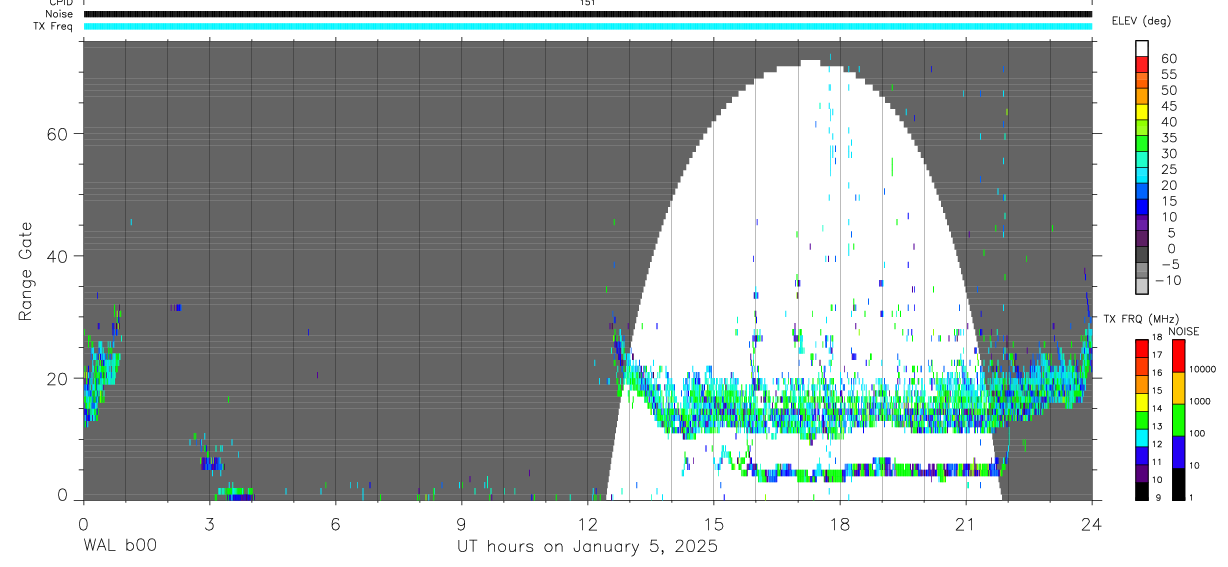Click the CPID value '151'
Image resolution: width=1228 pixels, height=567 pixels.
[587, 3]
